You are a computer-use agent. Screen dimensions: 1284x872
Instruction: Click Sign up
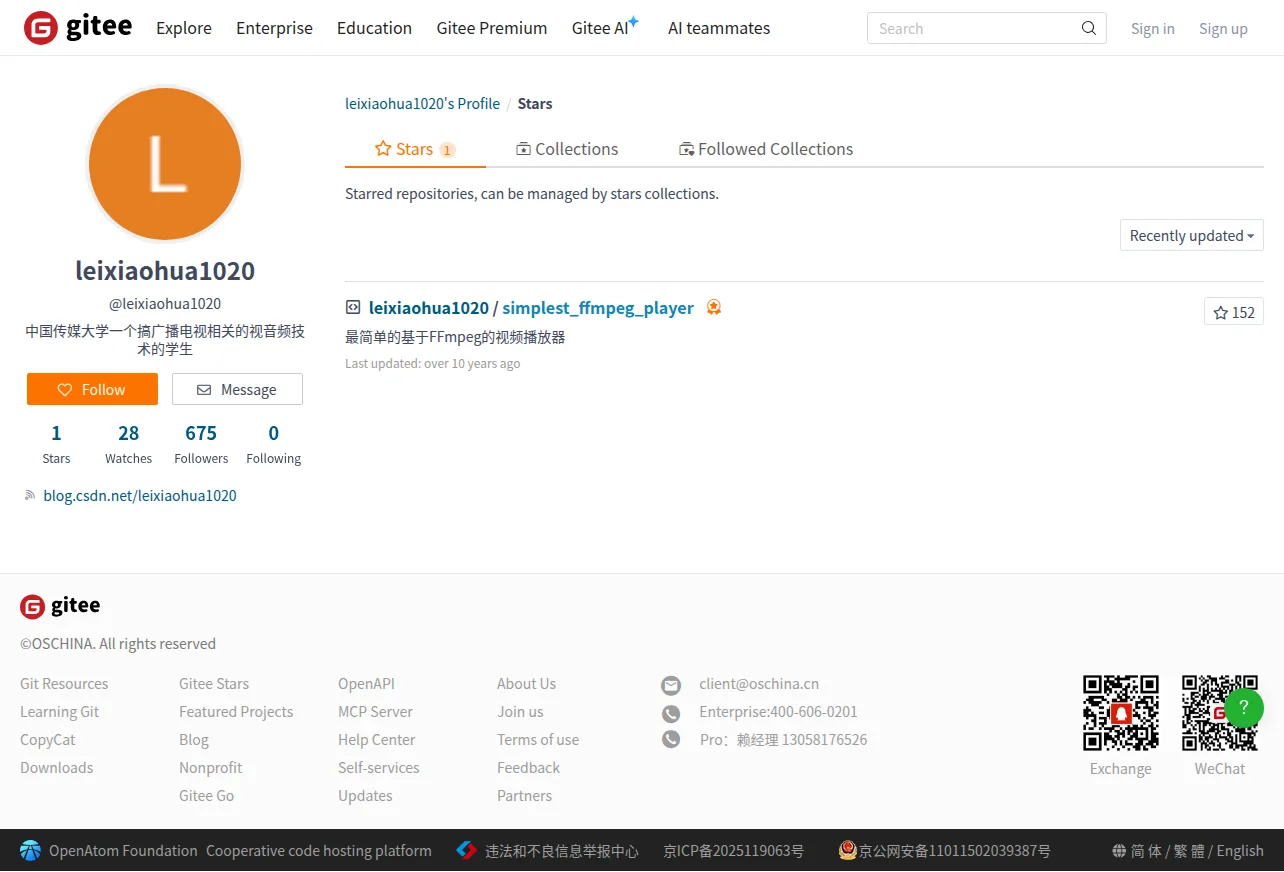coord(1223,29)
